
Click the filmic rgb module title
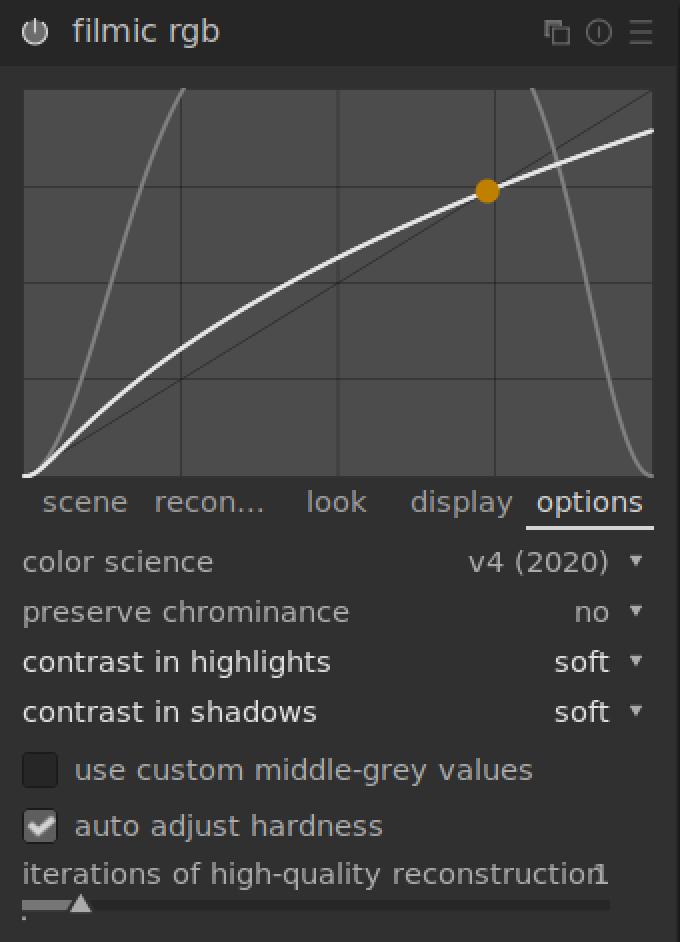point(146,32)
